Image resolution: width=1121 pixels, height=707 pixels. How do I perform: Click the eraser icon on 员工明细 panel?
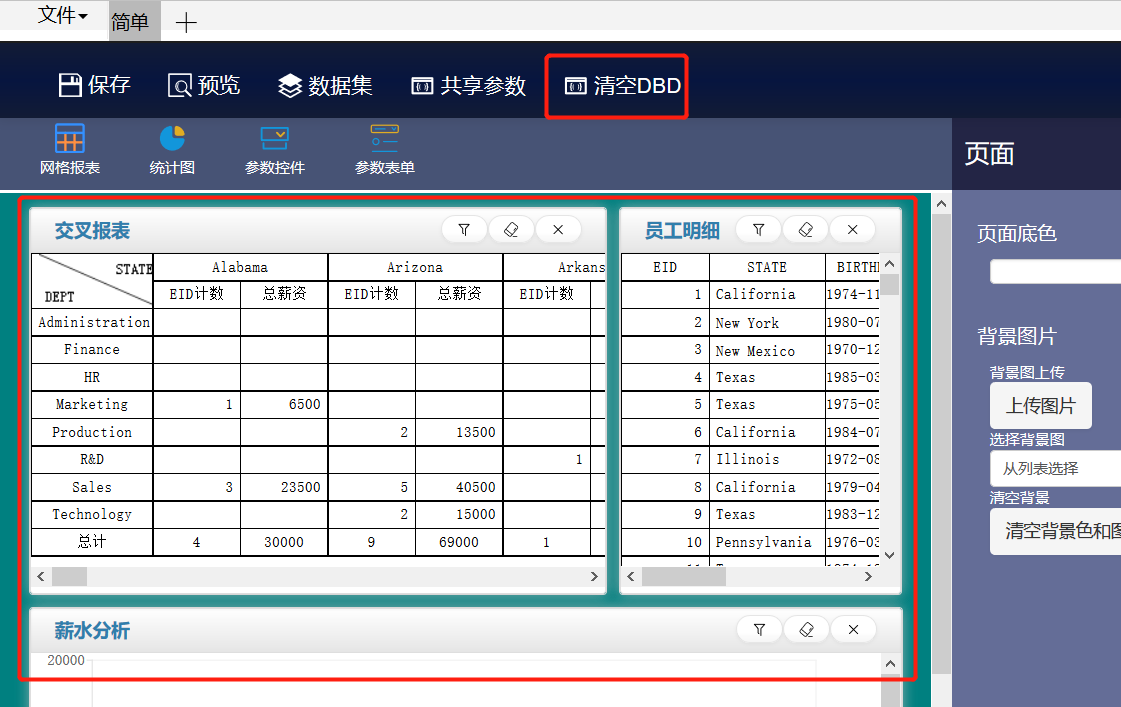[806, 230]
